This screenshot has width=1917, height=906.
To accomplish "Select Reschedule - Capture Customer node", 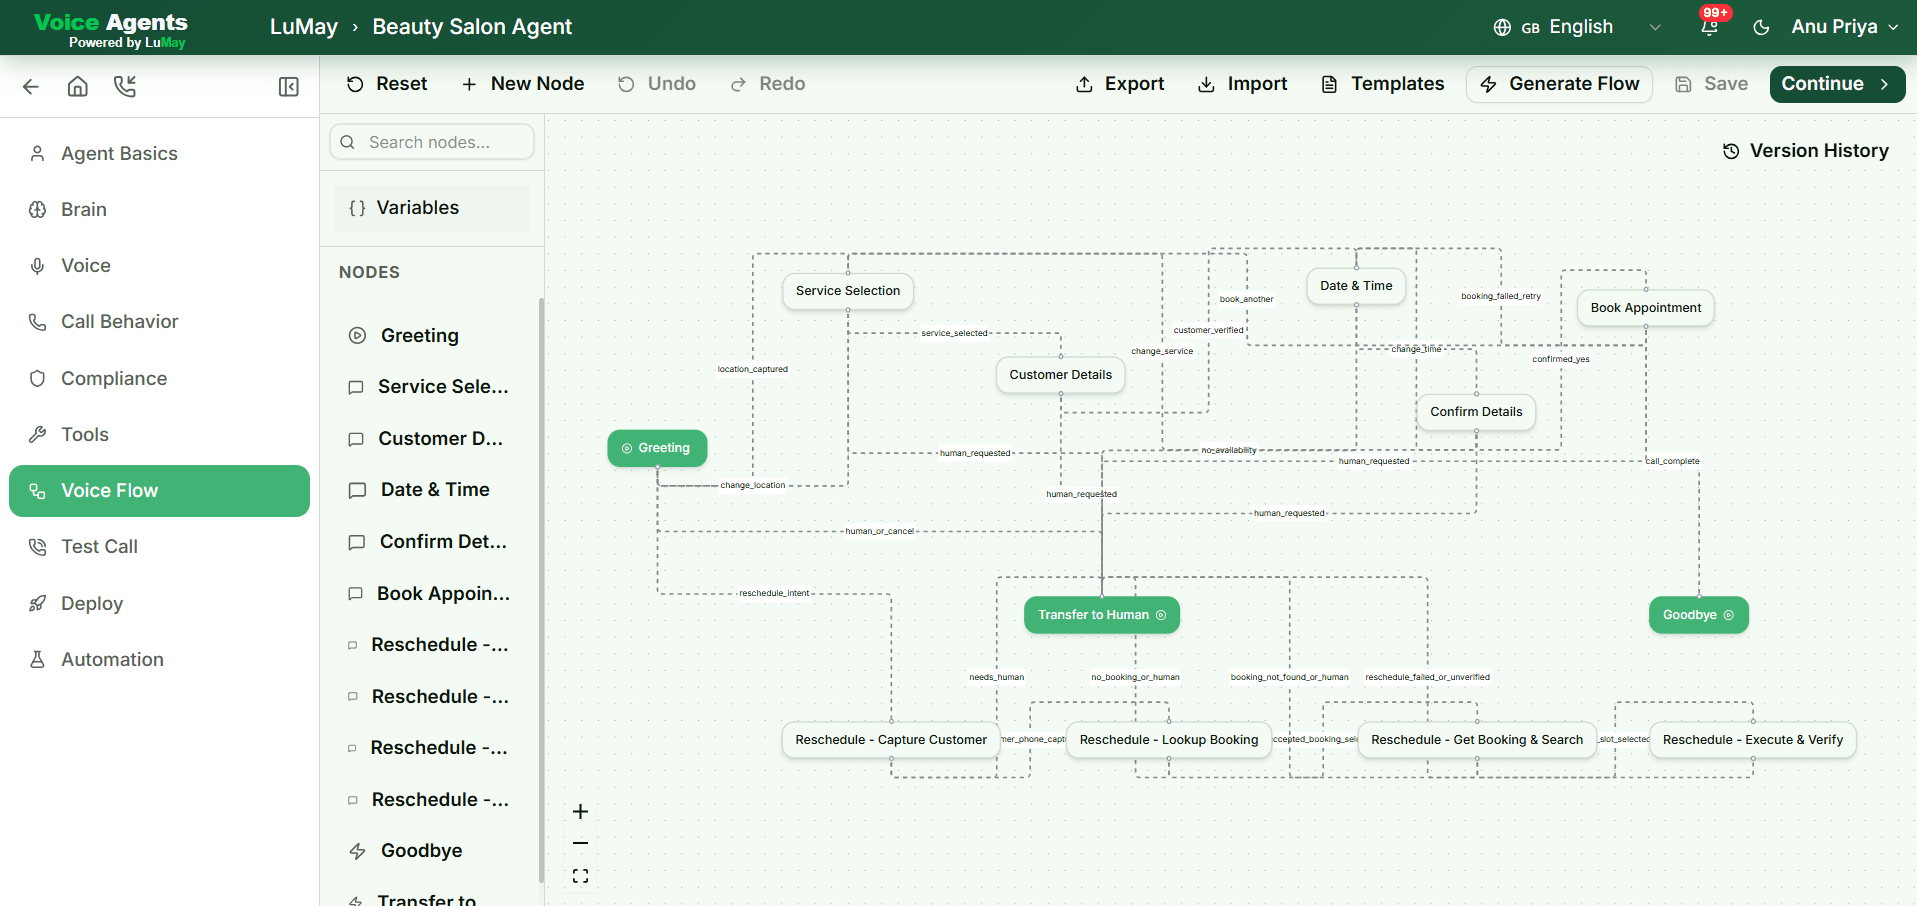I will pos(891,740).
